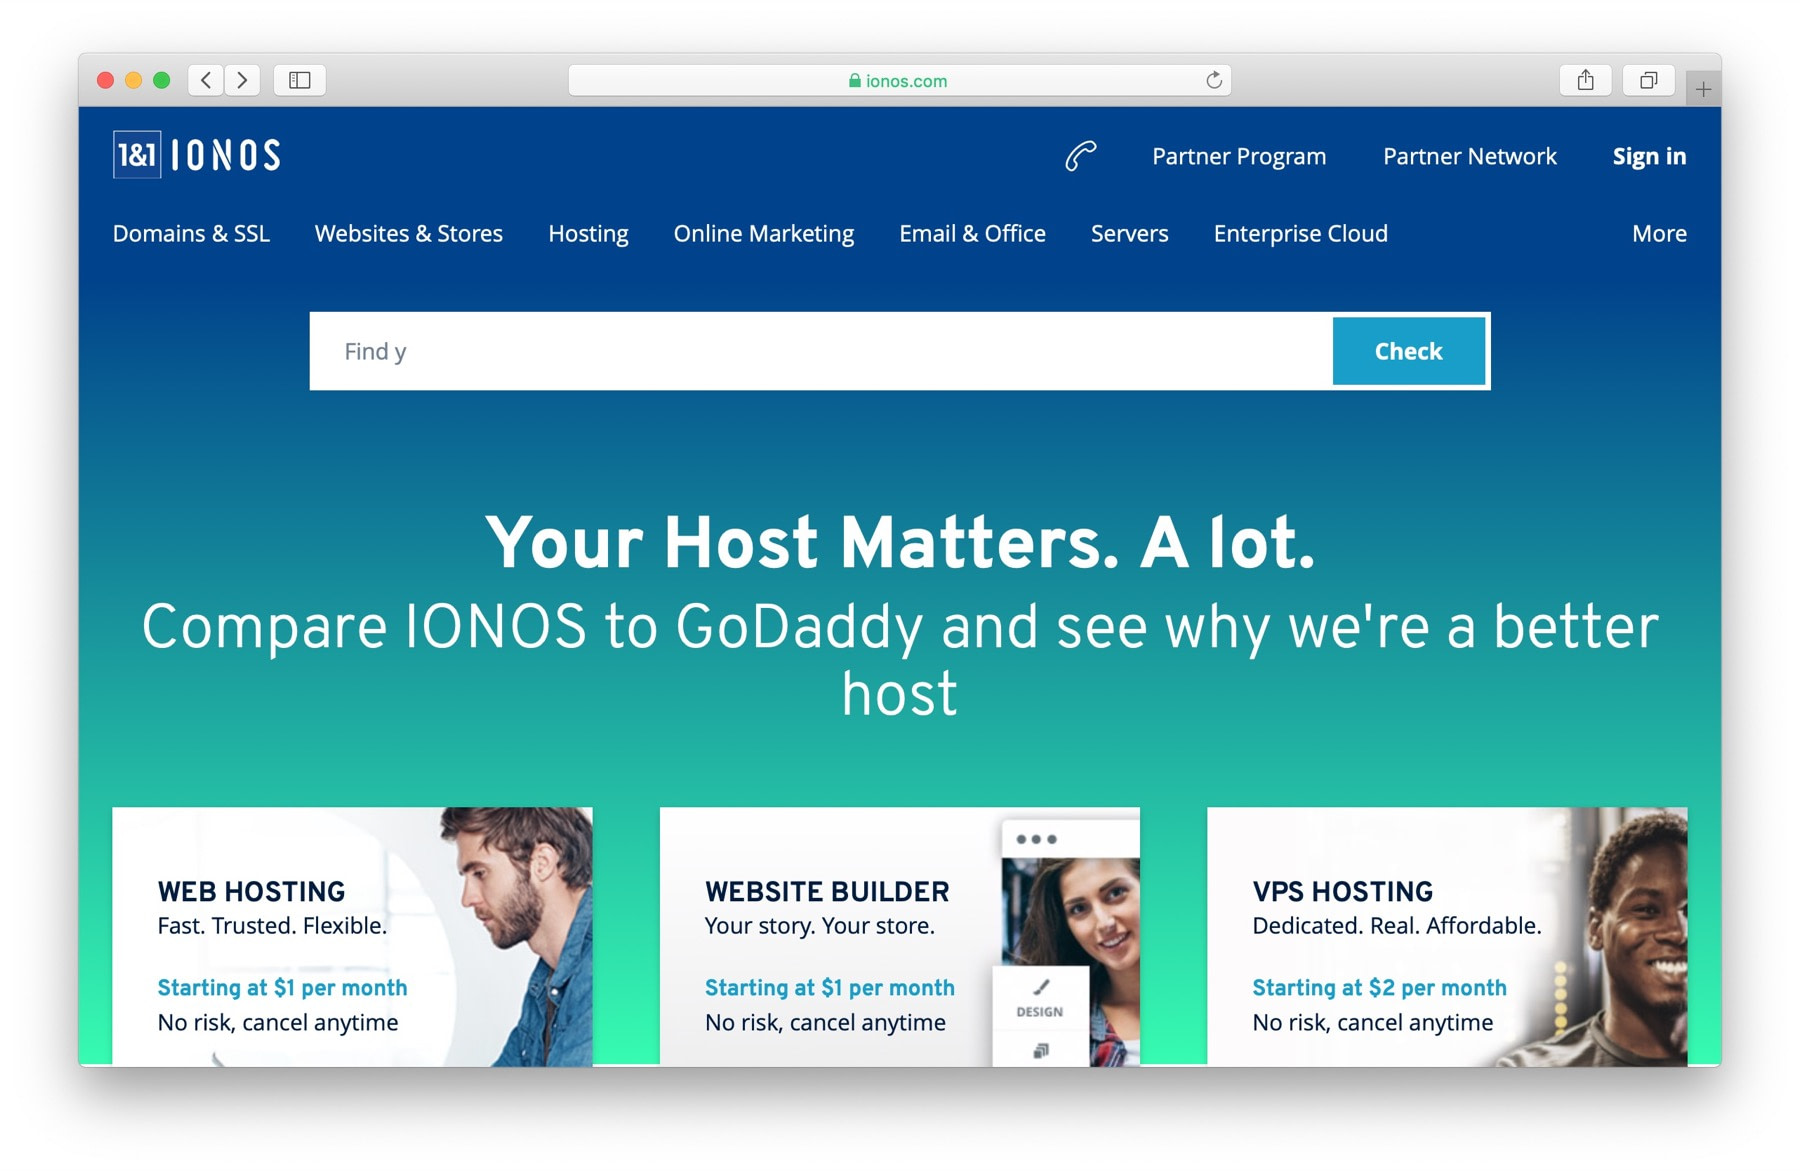The image size is (1800, 1171).
Task: Click Sign in
Action: (x=1649, y=156)
